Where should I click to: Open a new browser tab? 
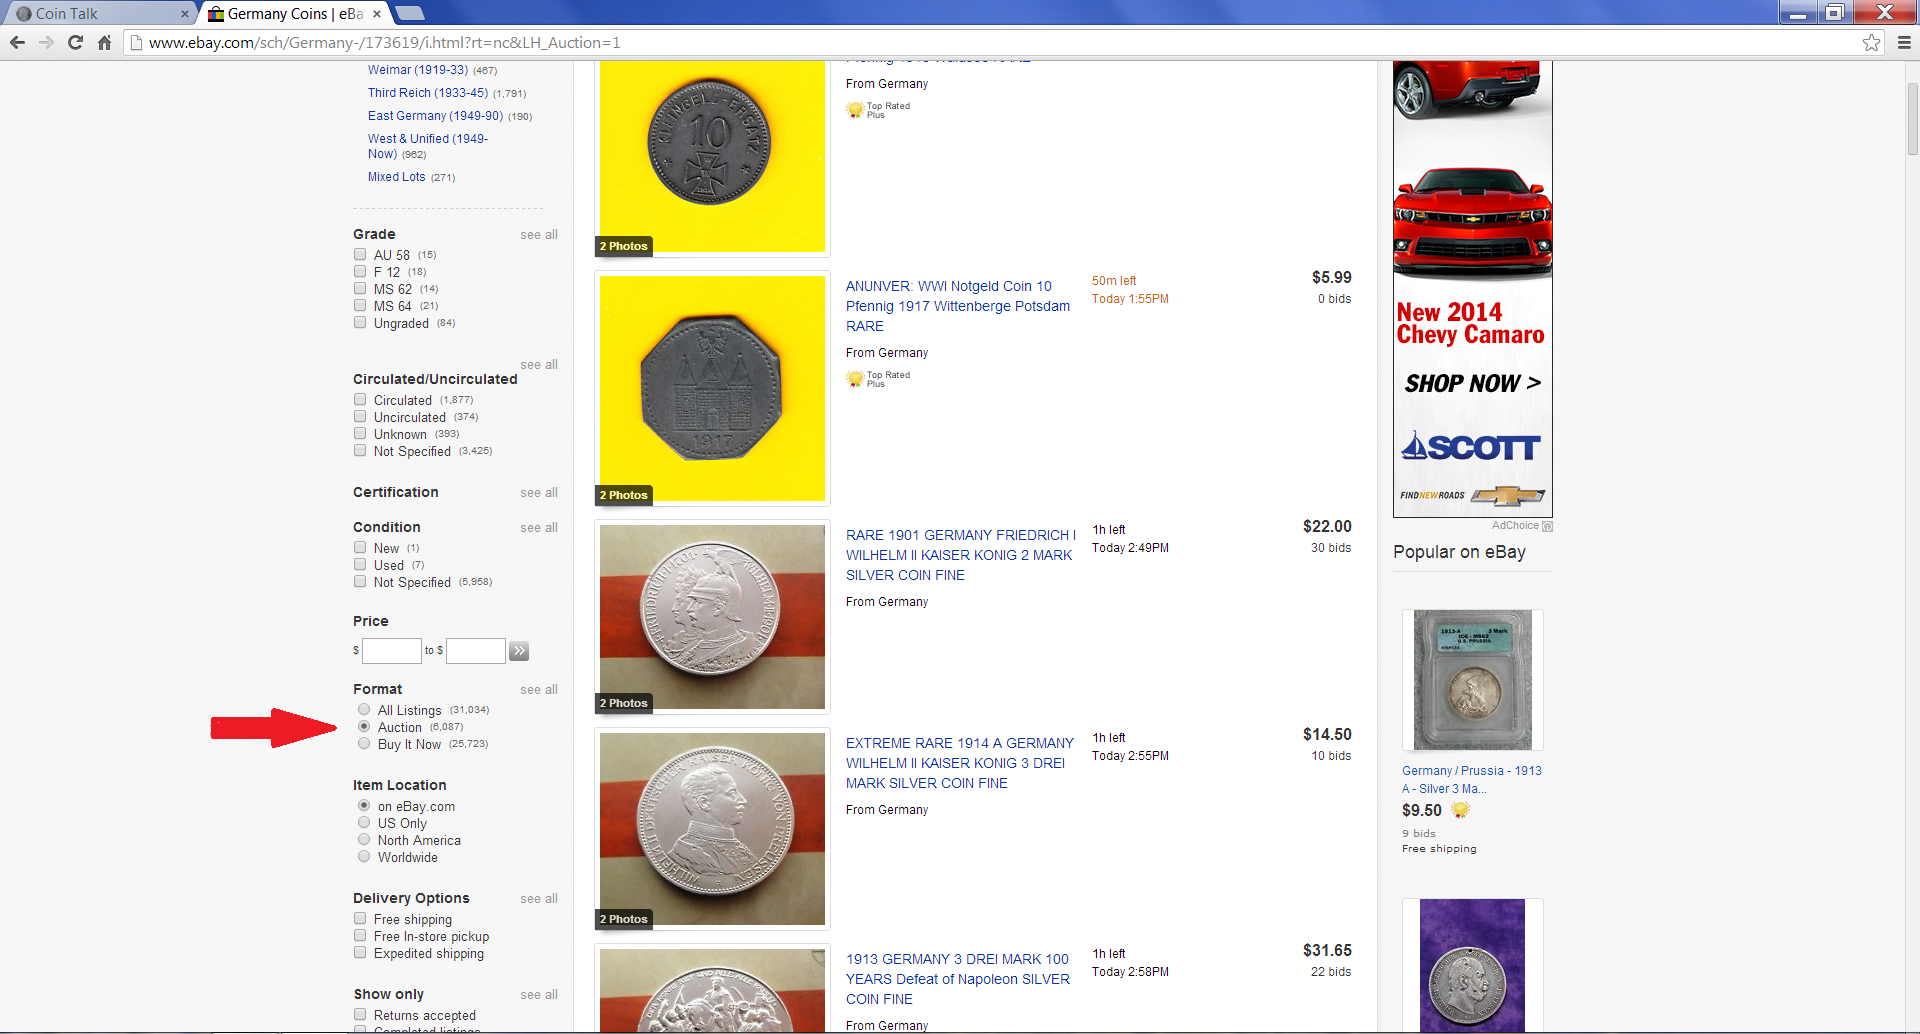click(x=409, y=13)
